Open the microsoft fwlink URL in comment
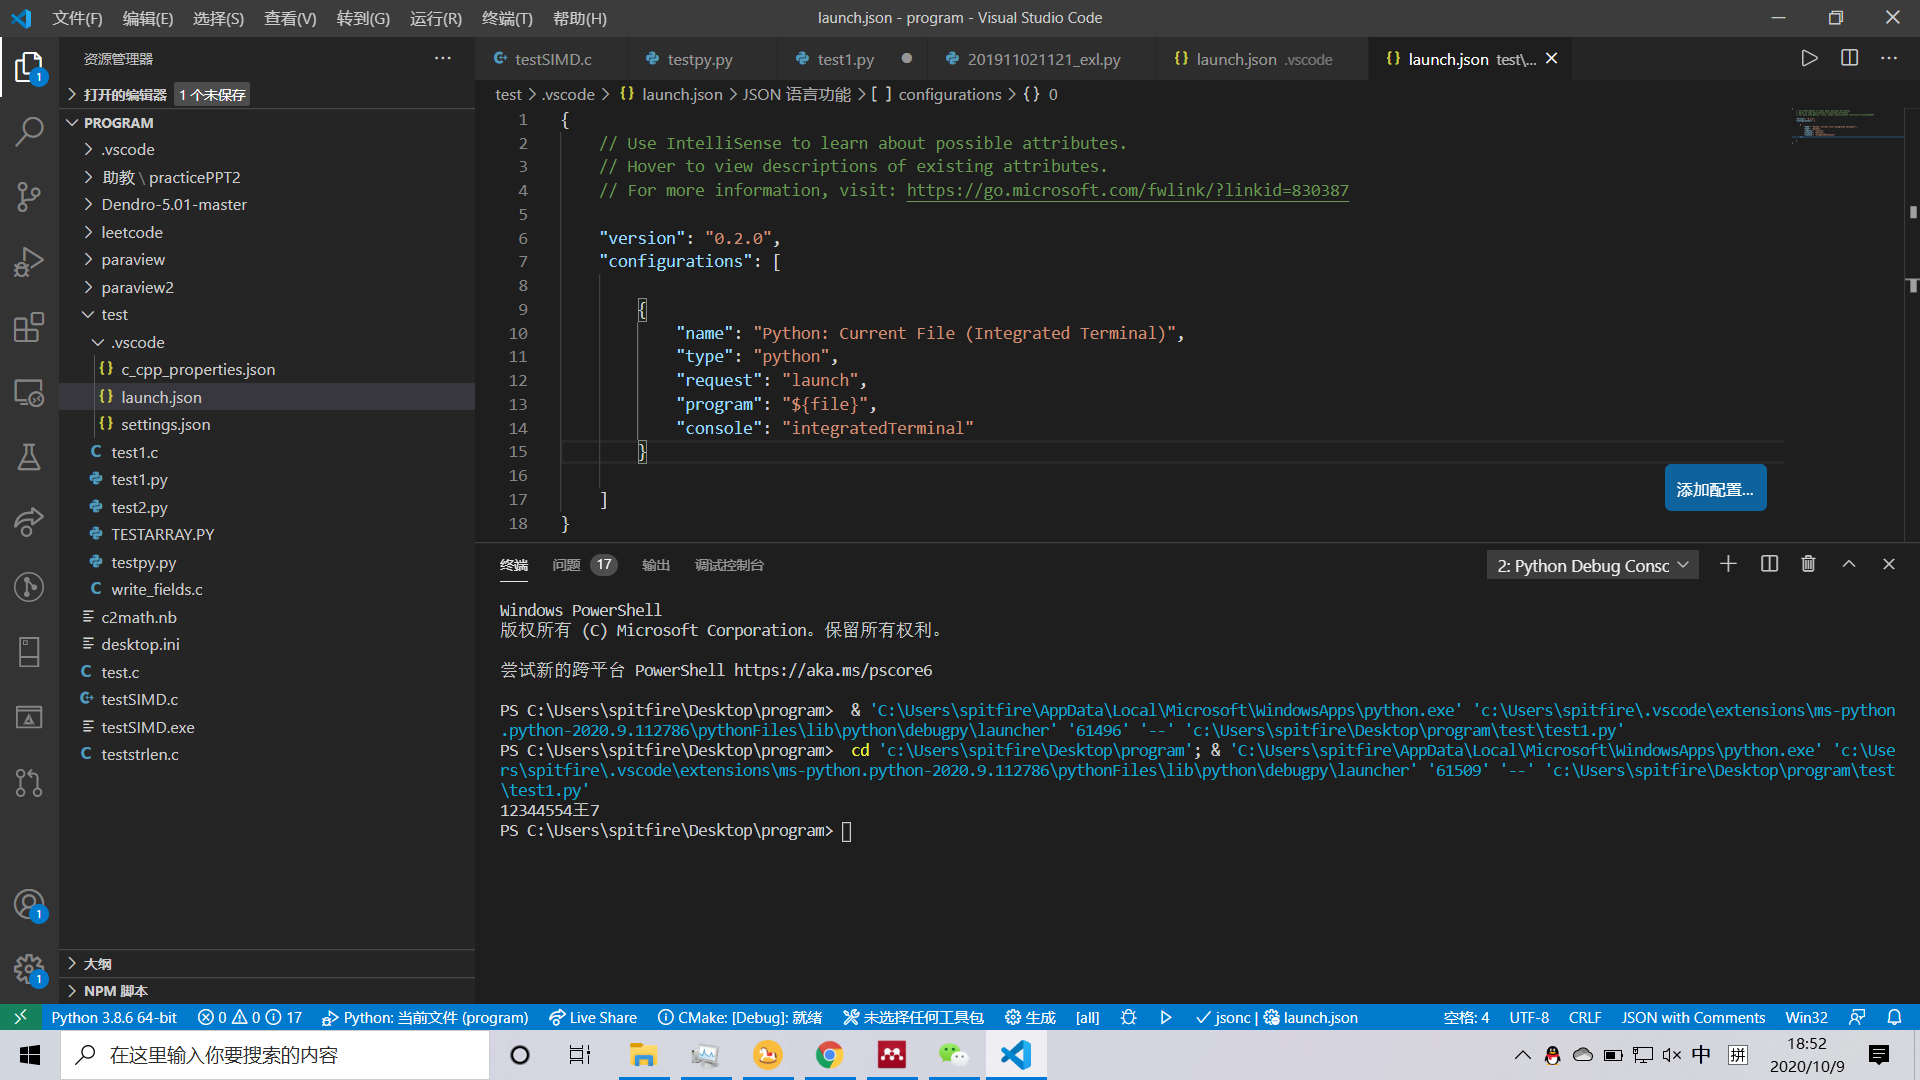The width and height of the screenshot is (1920, 1080). pos(1127,190)
